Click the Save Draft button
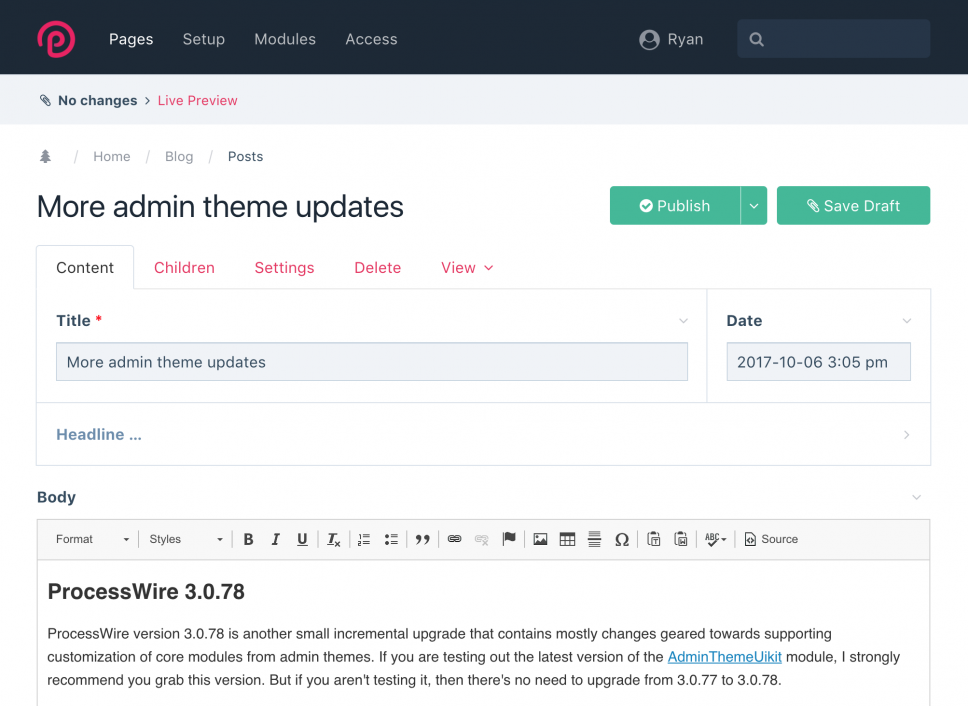This screenshot has width=968, height=706. tap(853, 206)
